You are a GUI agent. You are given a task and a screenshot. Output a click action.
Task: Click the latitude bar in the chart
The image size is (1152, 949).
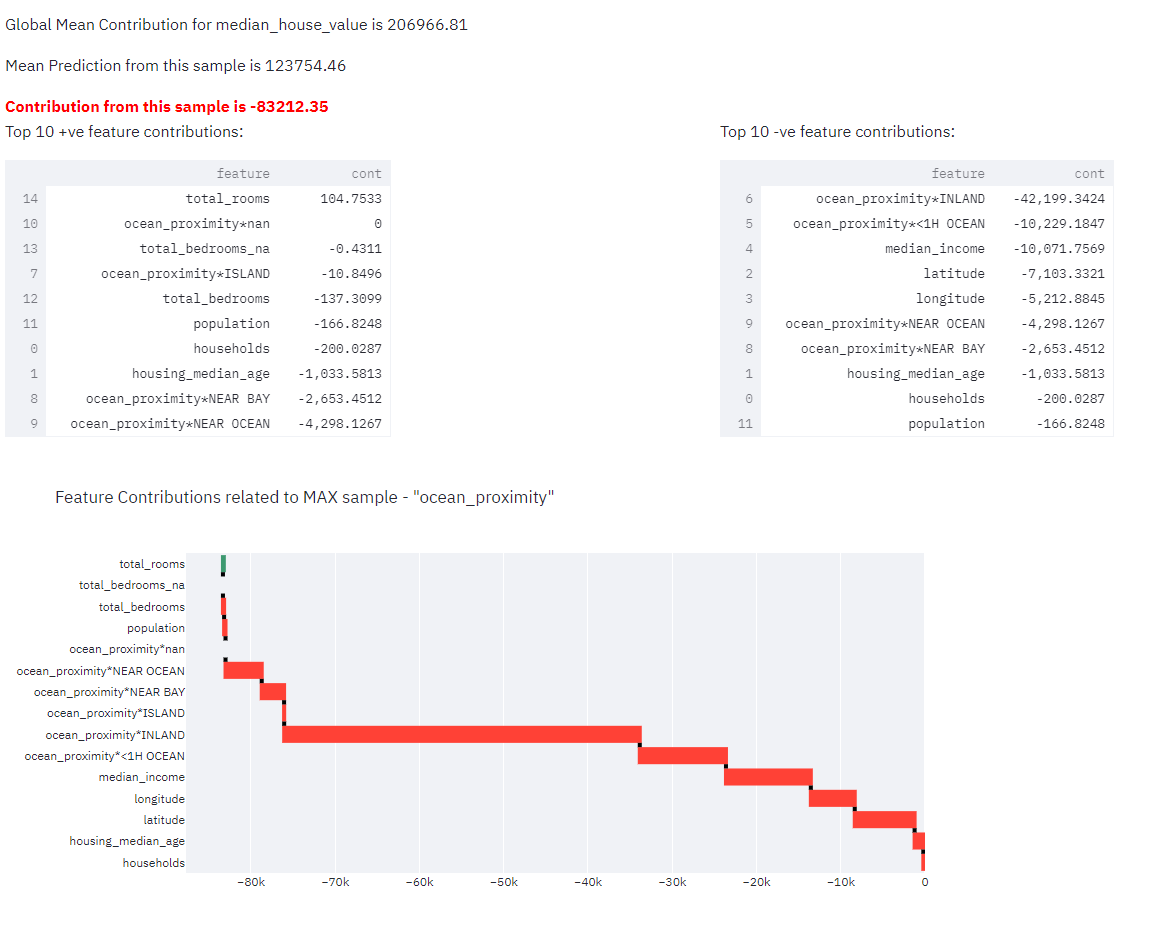point(884,820)
